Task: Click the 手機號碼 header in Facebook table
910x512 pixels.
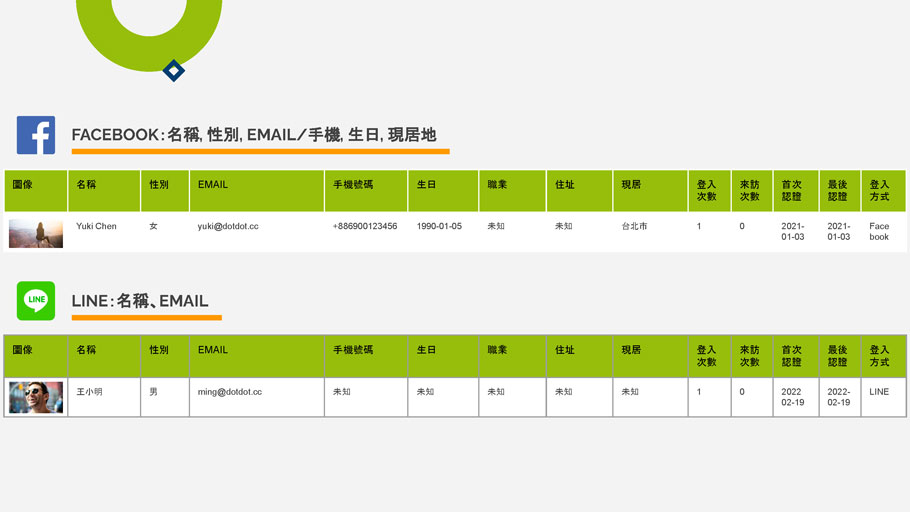Action: (x=353, y=185)
